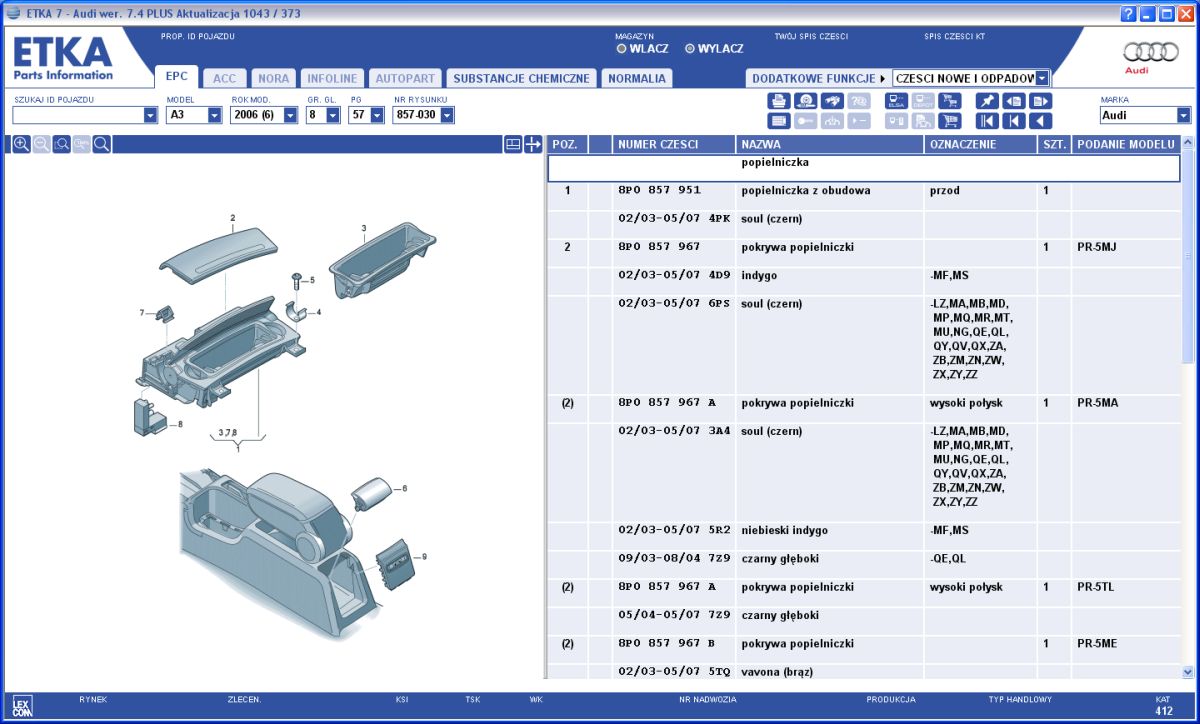Open the table list view icon
Viewport: 1200px width, 724px height.
pyautogui.click(x=779, y=121)
